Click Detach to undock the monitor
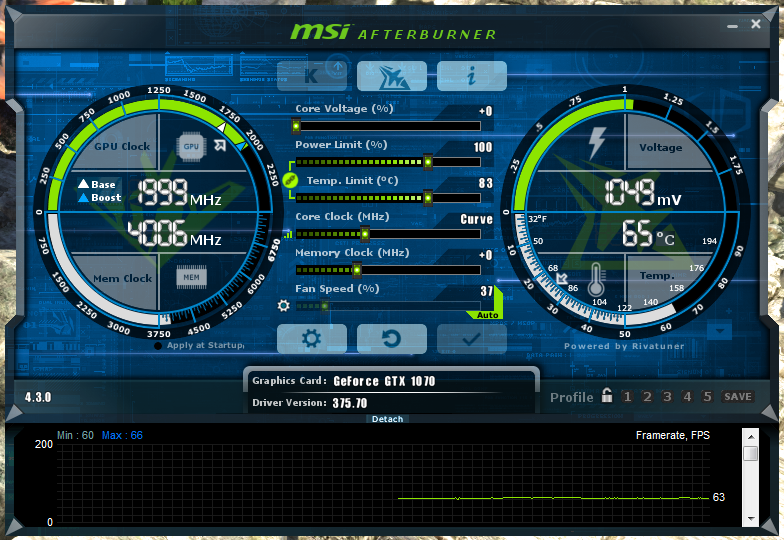 click(x=388, y=419)
